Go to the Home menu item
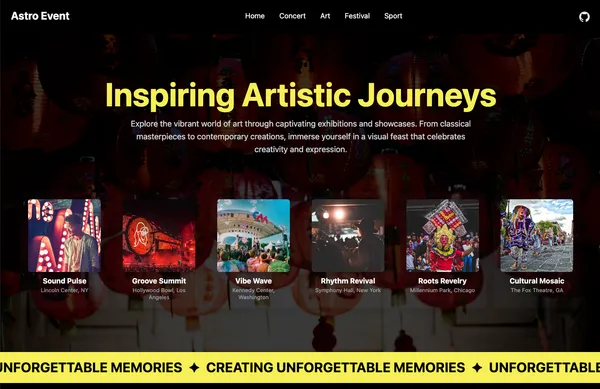Image resolution: width=600 pixels, height=389 pixels. pyautogui.click(x=255, y=16)
